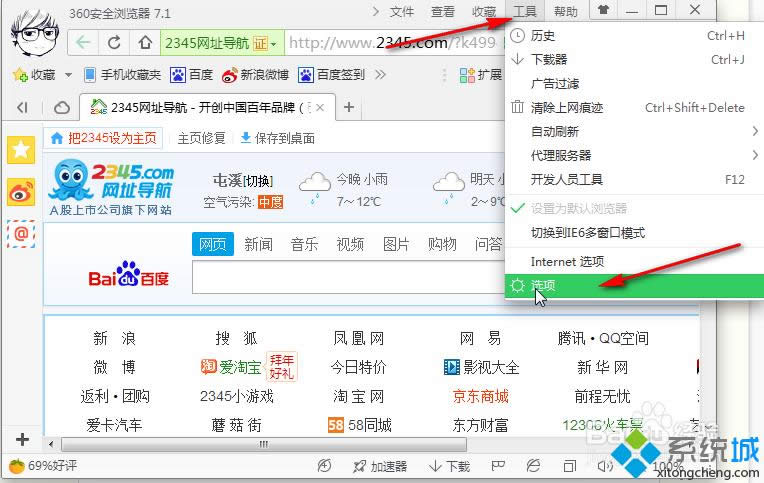Open the 工具 menu
Image resolution: width=764 pixels, height=483 pixels.
525,11
